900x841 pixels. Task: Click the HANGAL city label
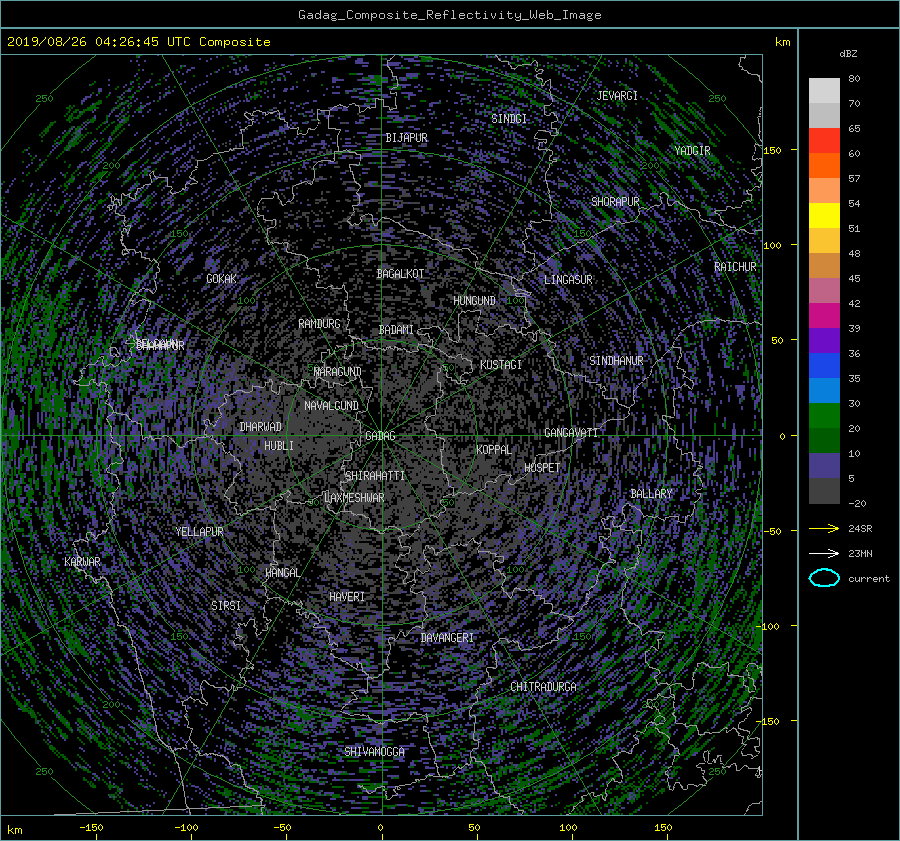click(282, 573)
